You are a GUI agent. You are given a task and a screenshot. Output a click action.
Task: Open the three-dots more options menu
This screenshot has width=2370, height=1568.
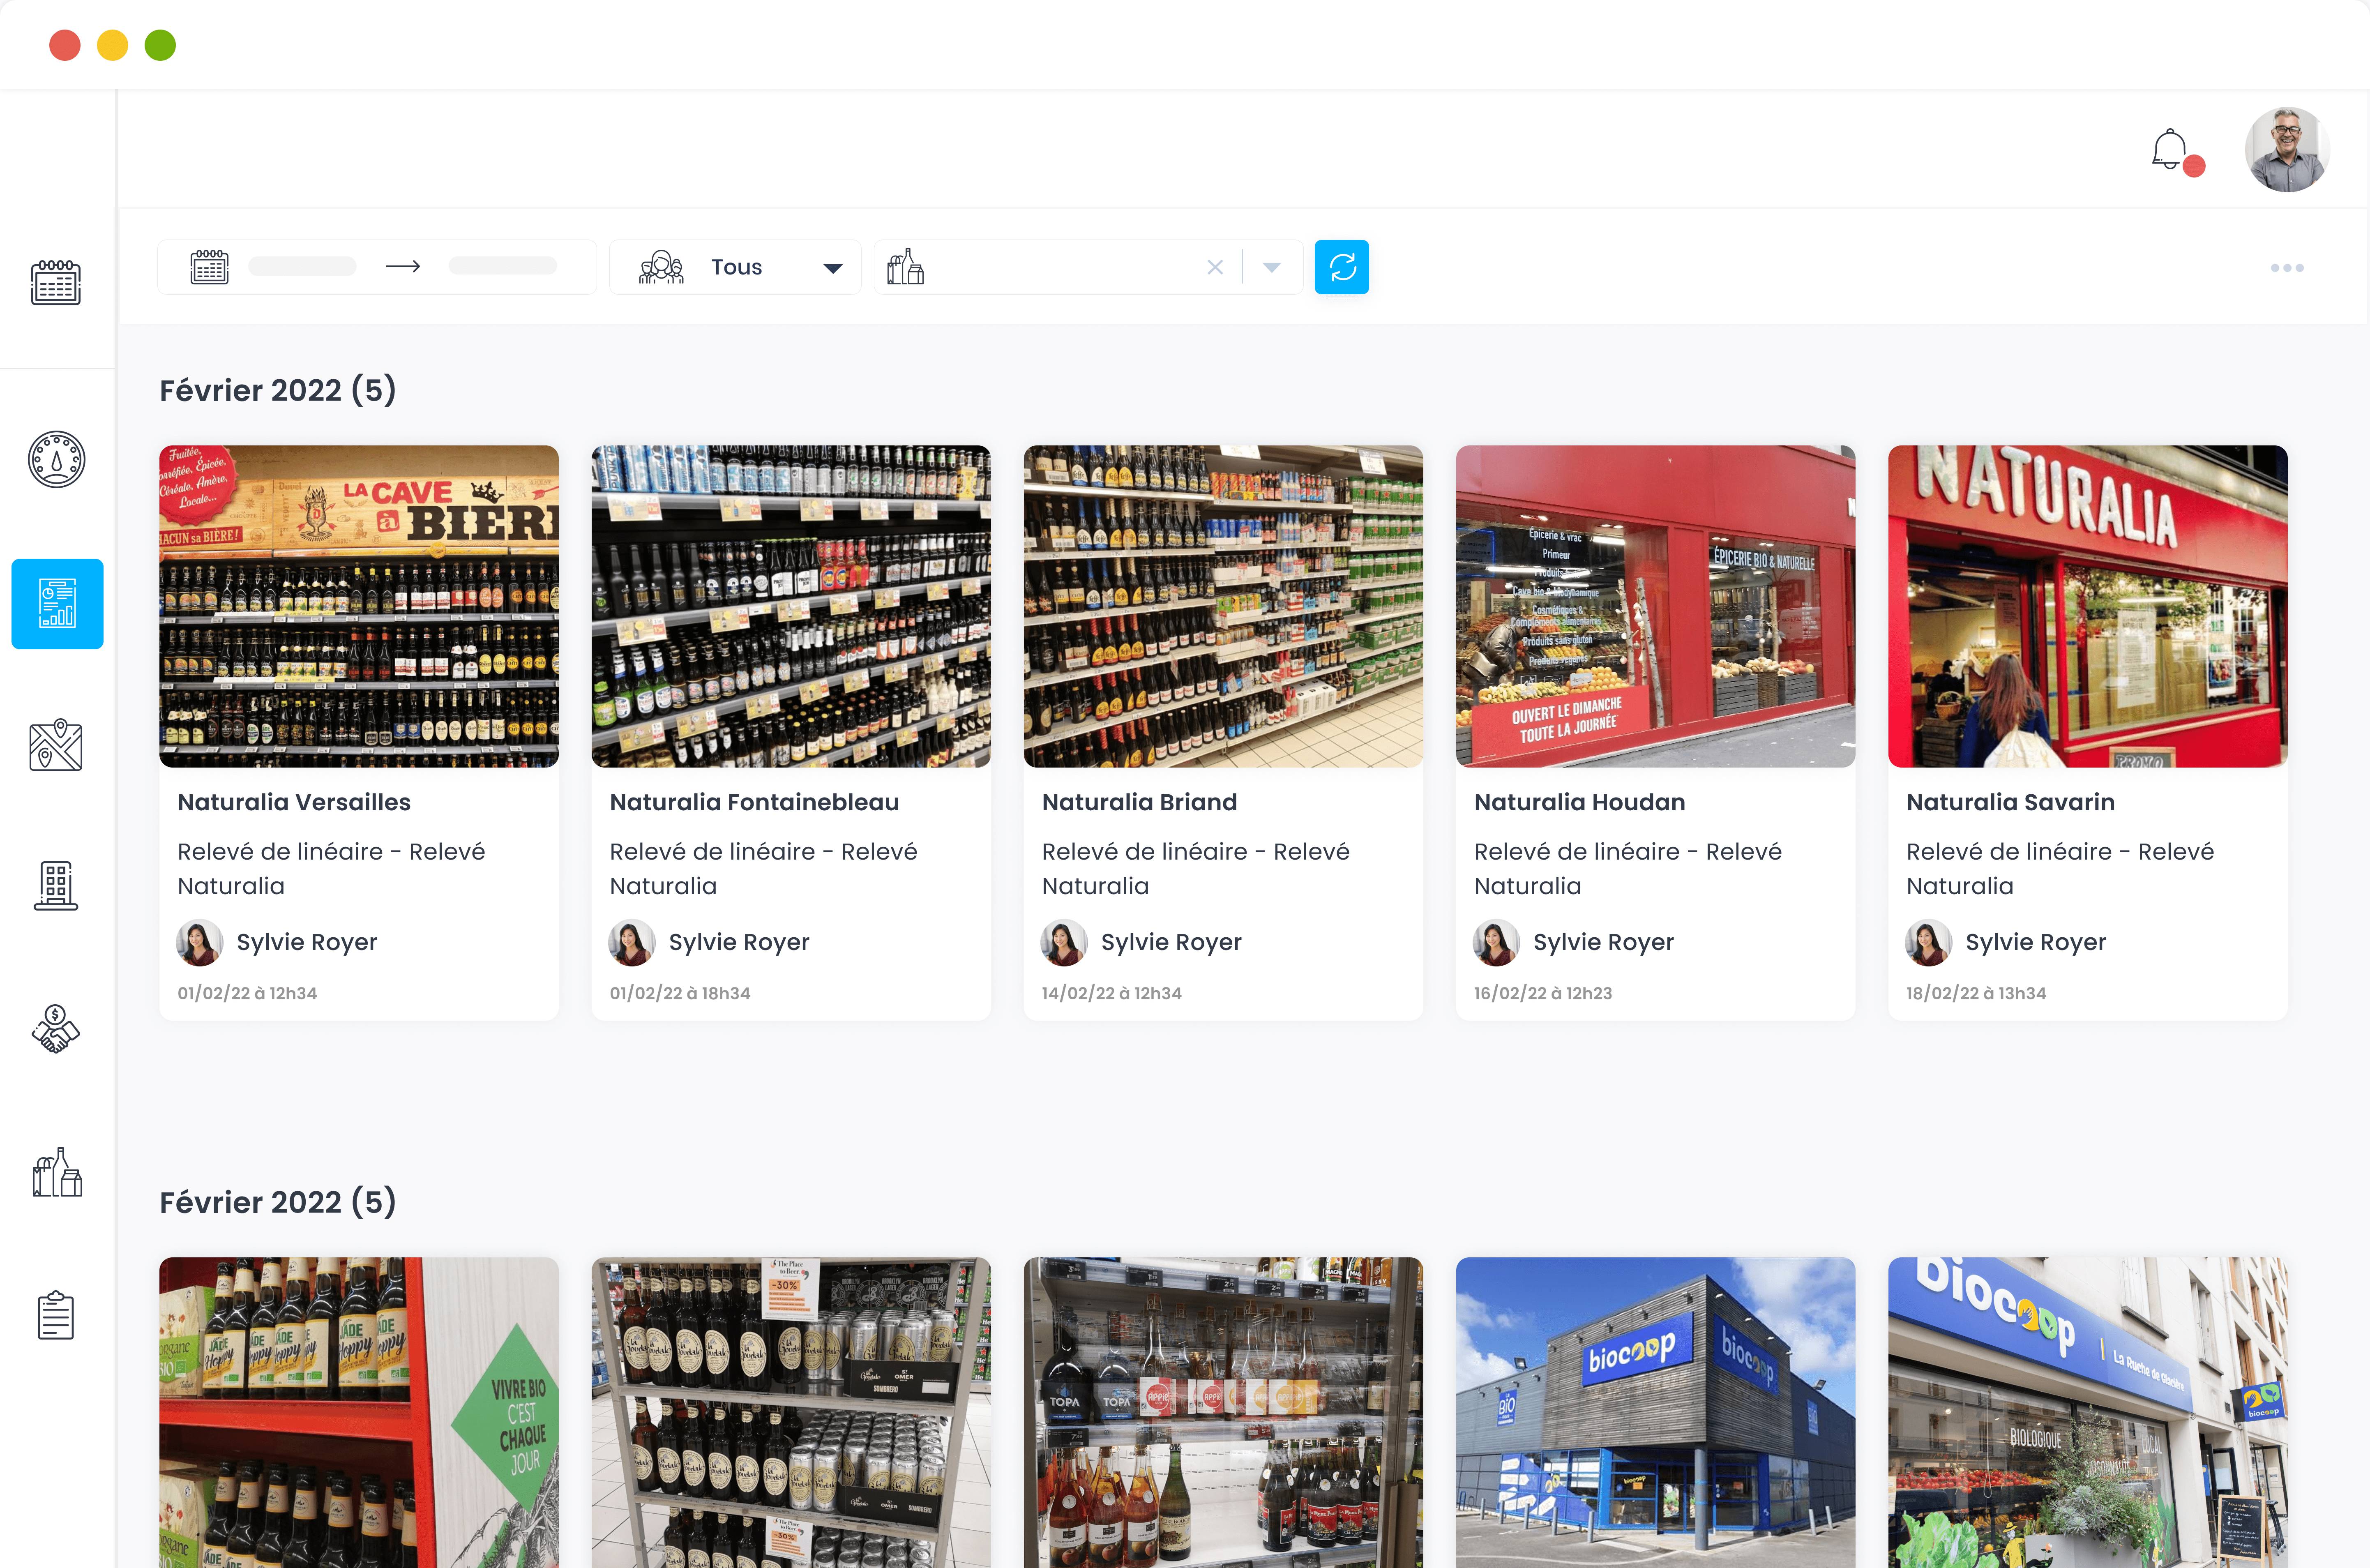click(x=2286, y=268)
